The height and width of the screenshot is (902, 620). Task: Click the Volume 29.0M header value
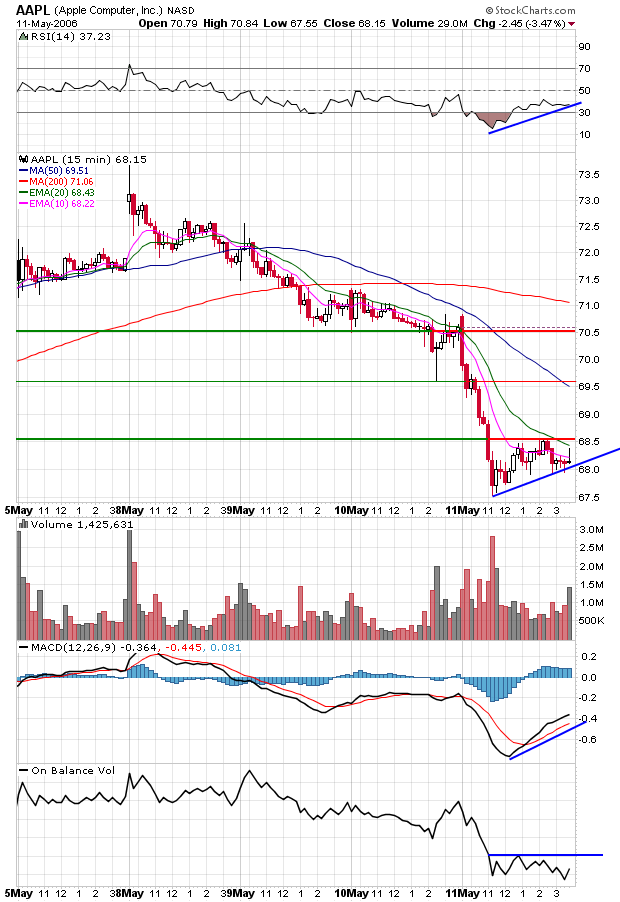(429, 23)
